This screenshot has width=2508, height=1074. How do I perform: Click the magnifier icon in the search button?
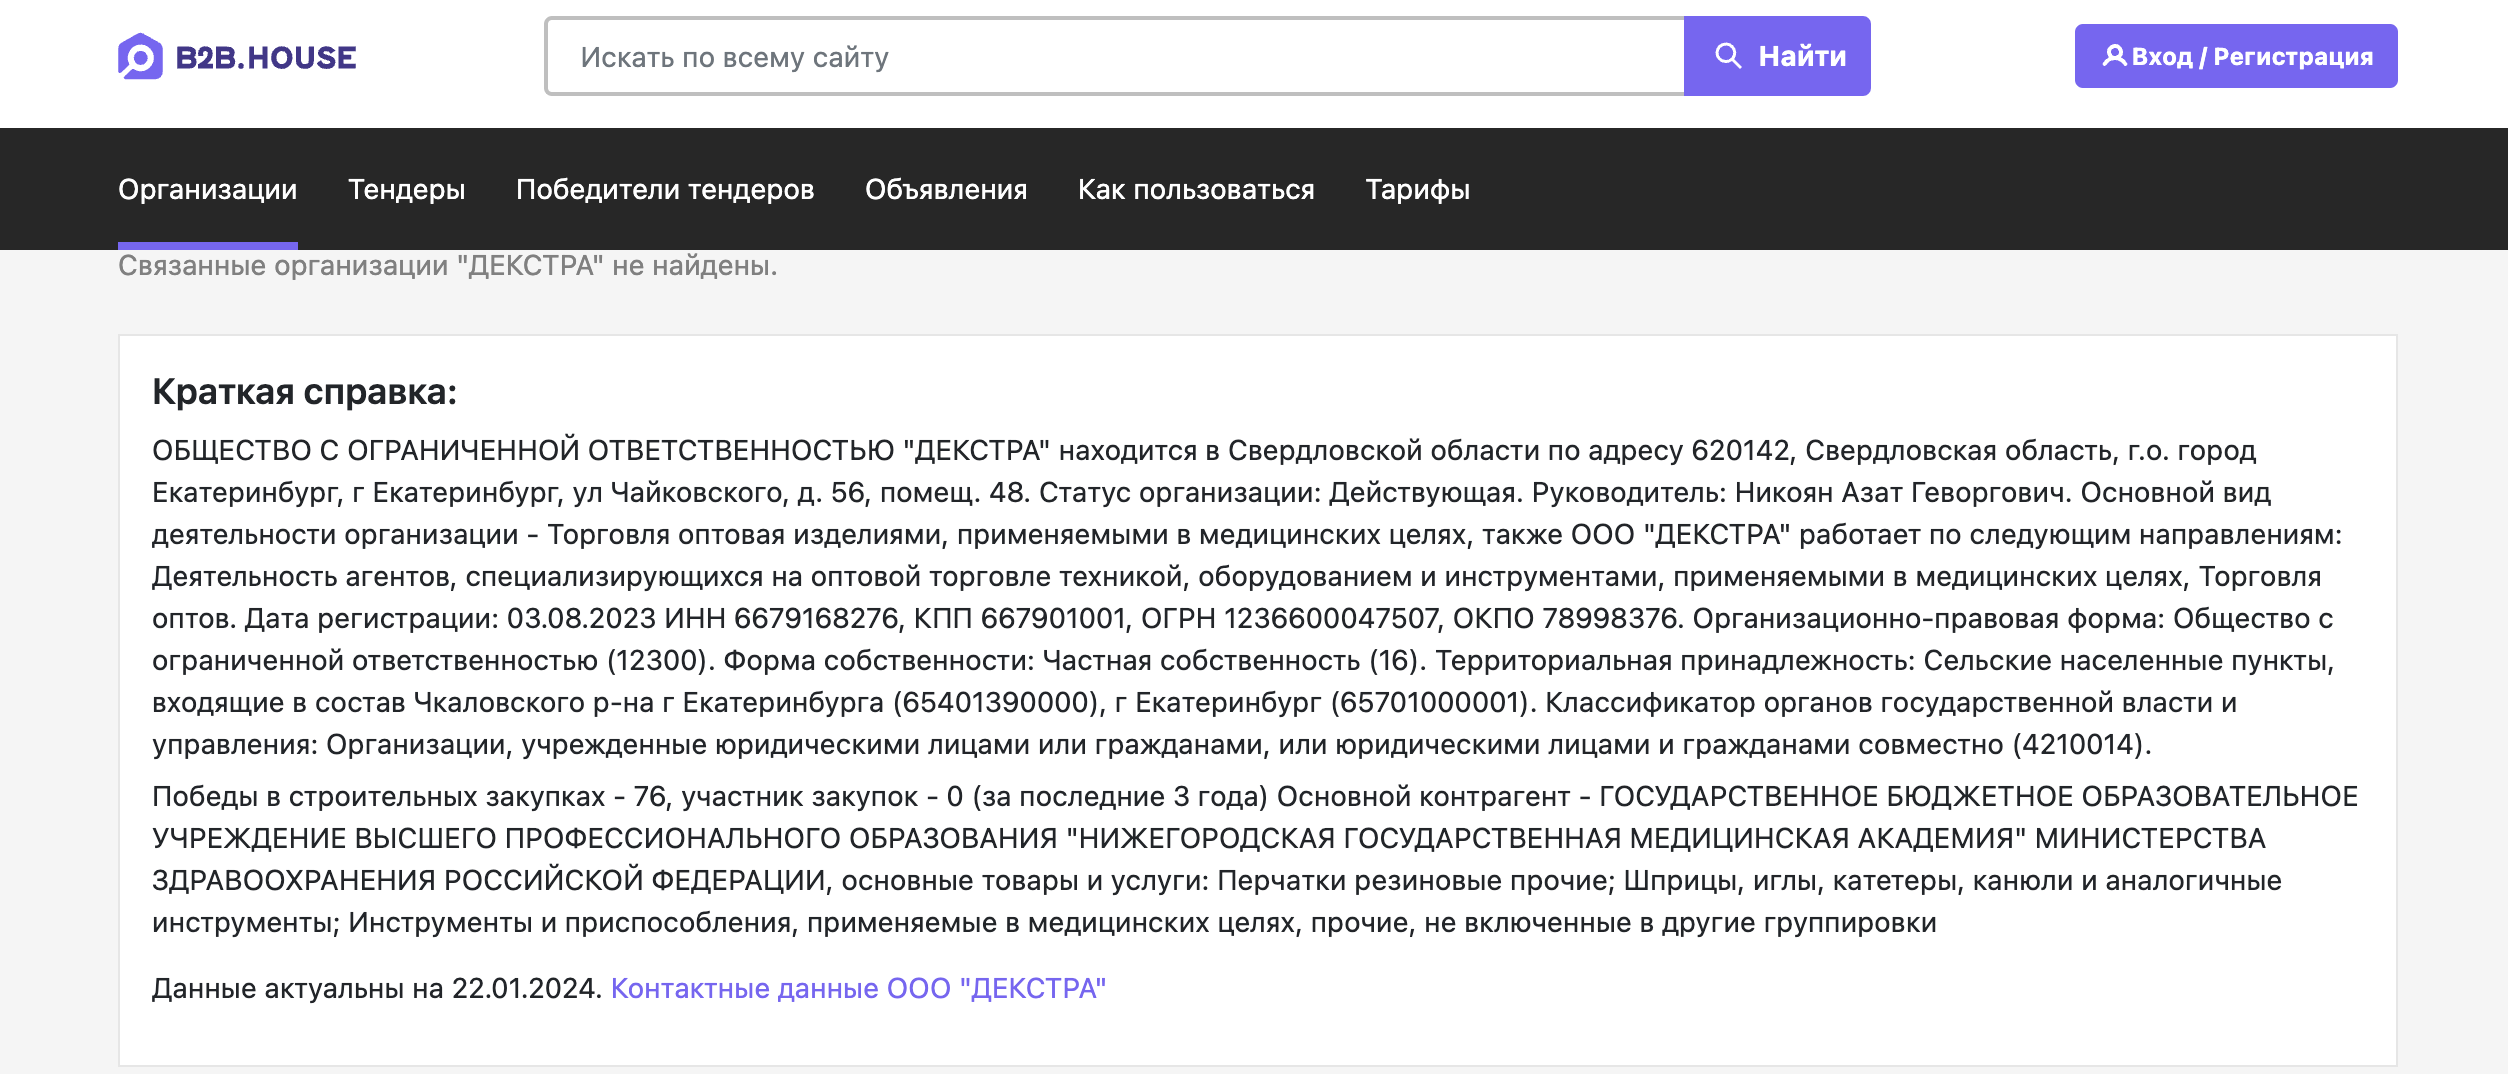coord(1728,56)
